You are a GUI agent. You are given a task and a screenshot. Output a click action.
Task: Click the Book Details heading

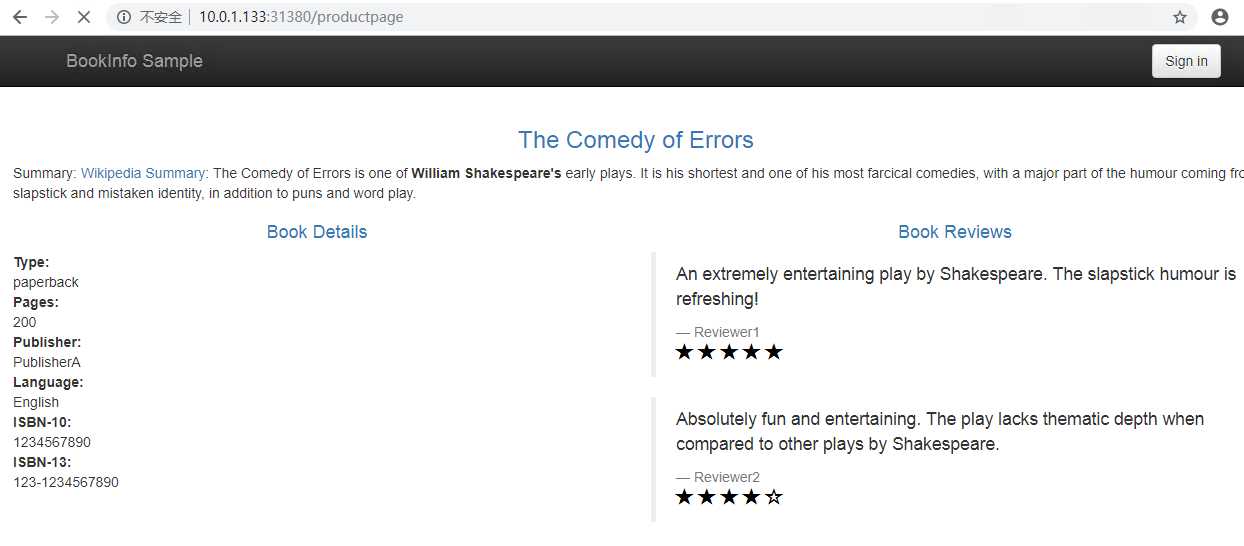(317, 232)
